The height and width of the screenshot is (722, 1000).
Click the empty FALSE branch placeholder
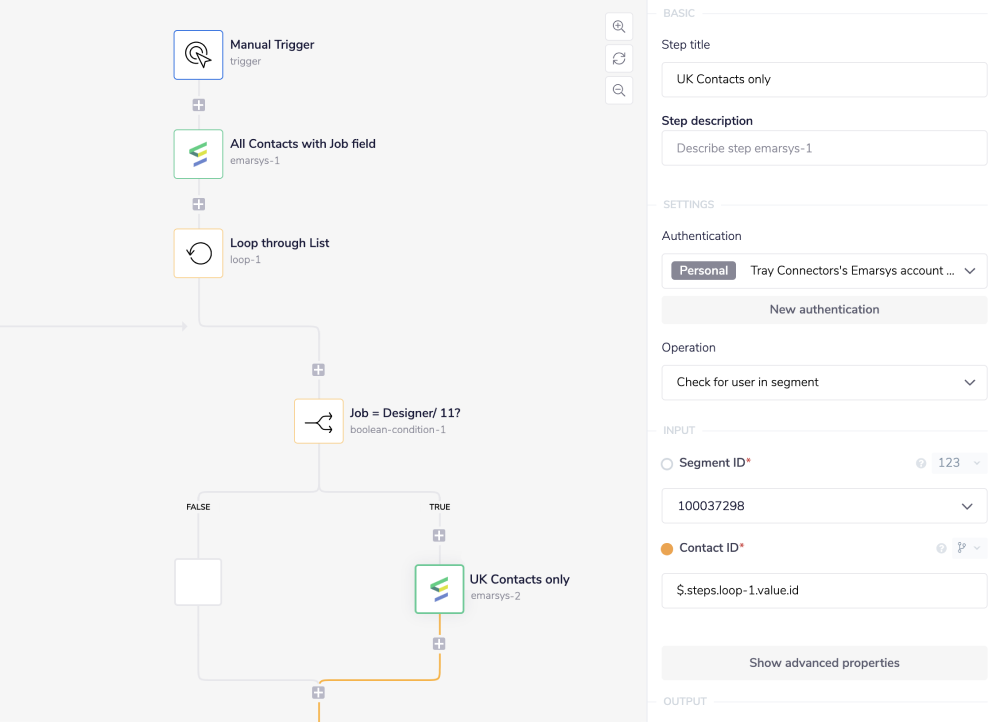[198, 582]
